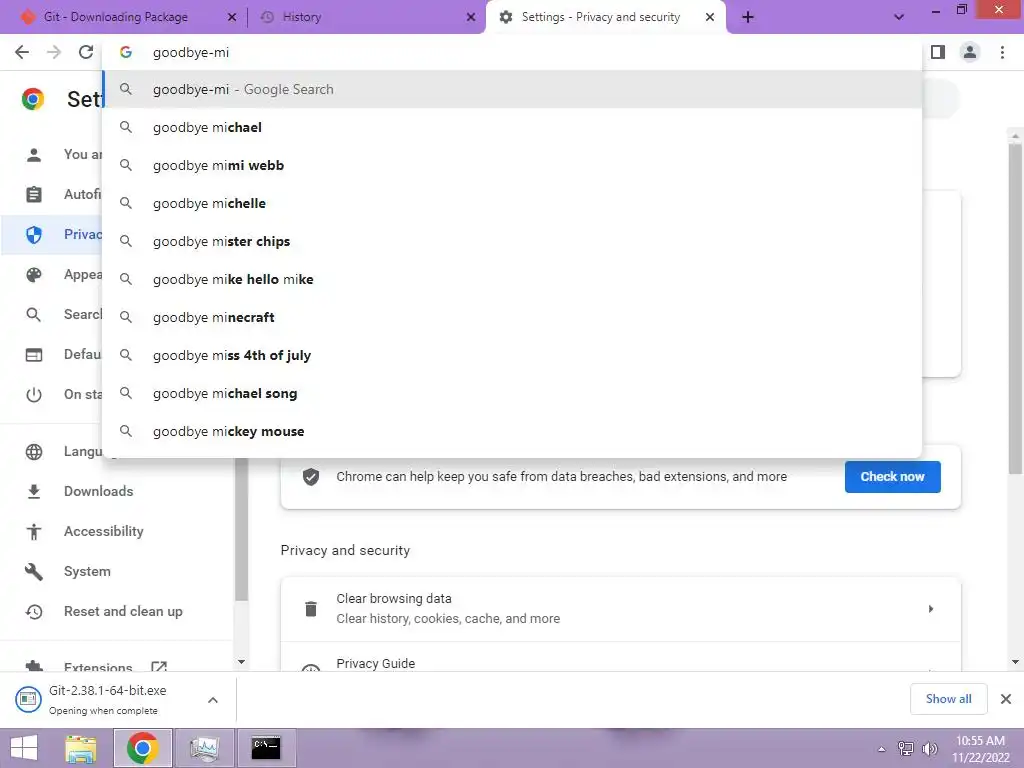This screenshot has width=1024, height=768.
Task: Click the Chrome taskbar icon
Action: [143, 748]
